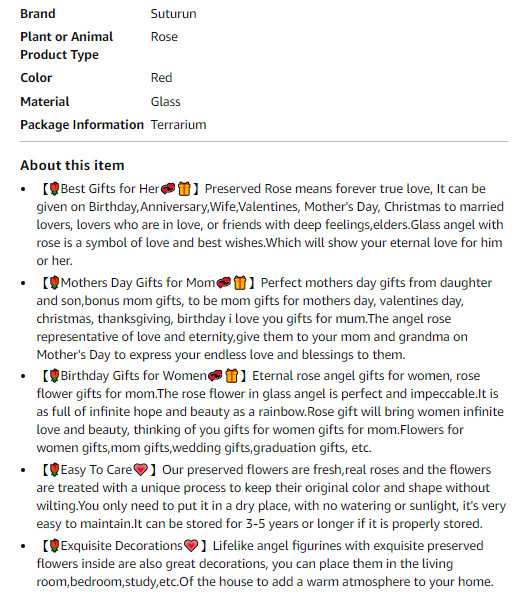This screenshot has height=601, width=518.
Task: Click the rose emoji before Easy To Care
Action: [54, 470]
